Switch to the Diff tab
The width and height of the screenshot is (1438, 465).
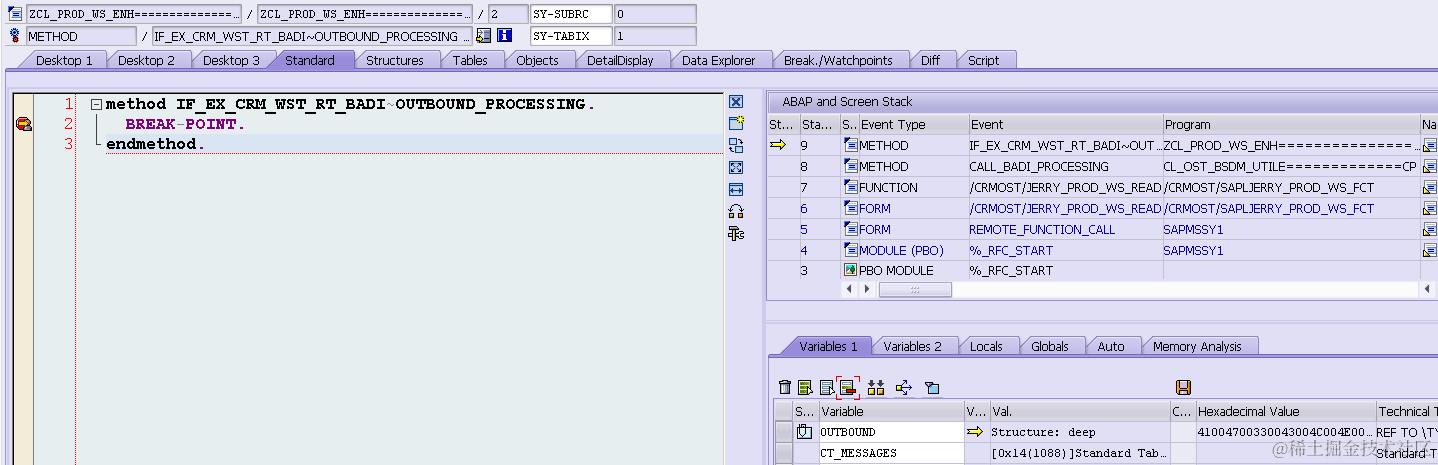tap(930, 60)
